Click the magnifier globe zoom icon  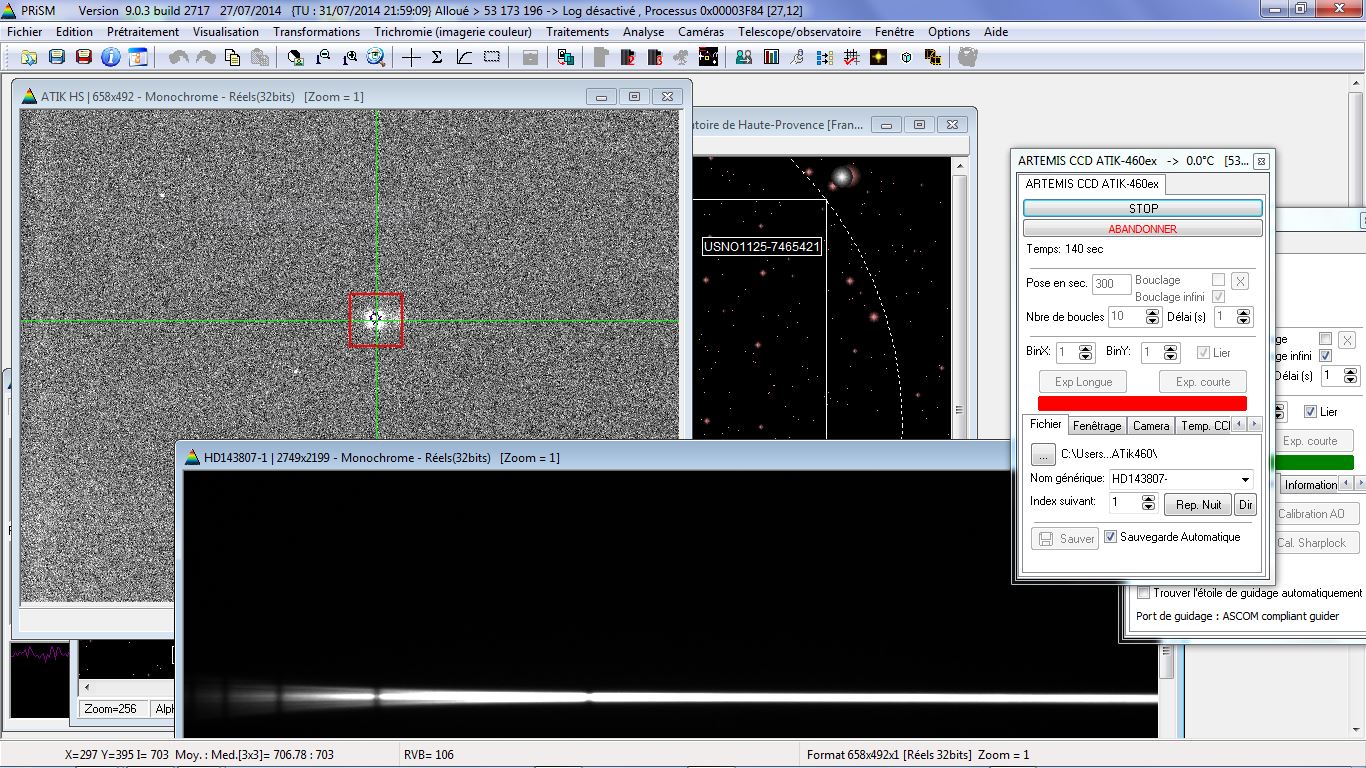pos(376,57)
